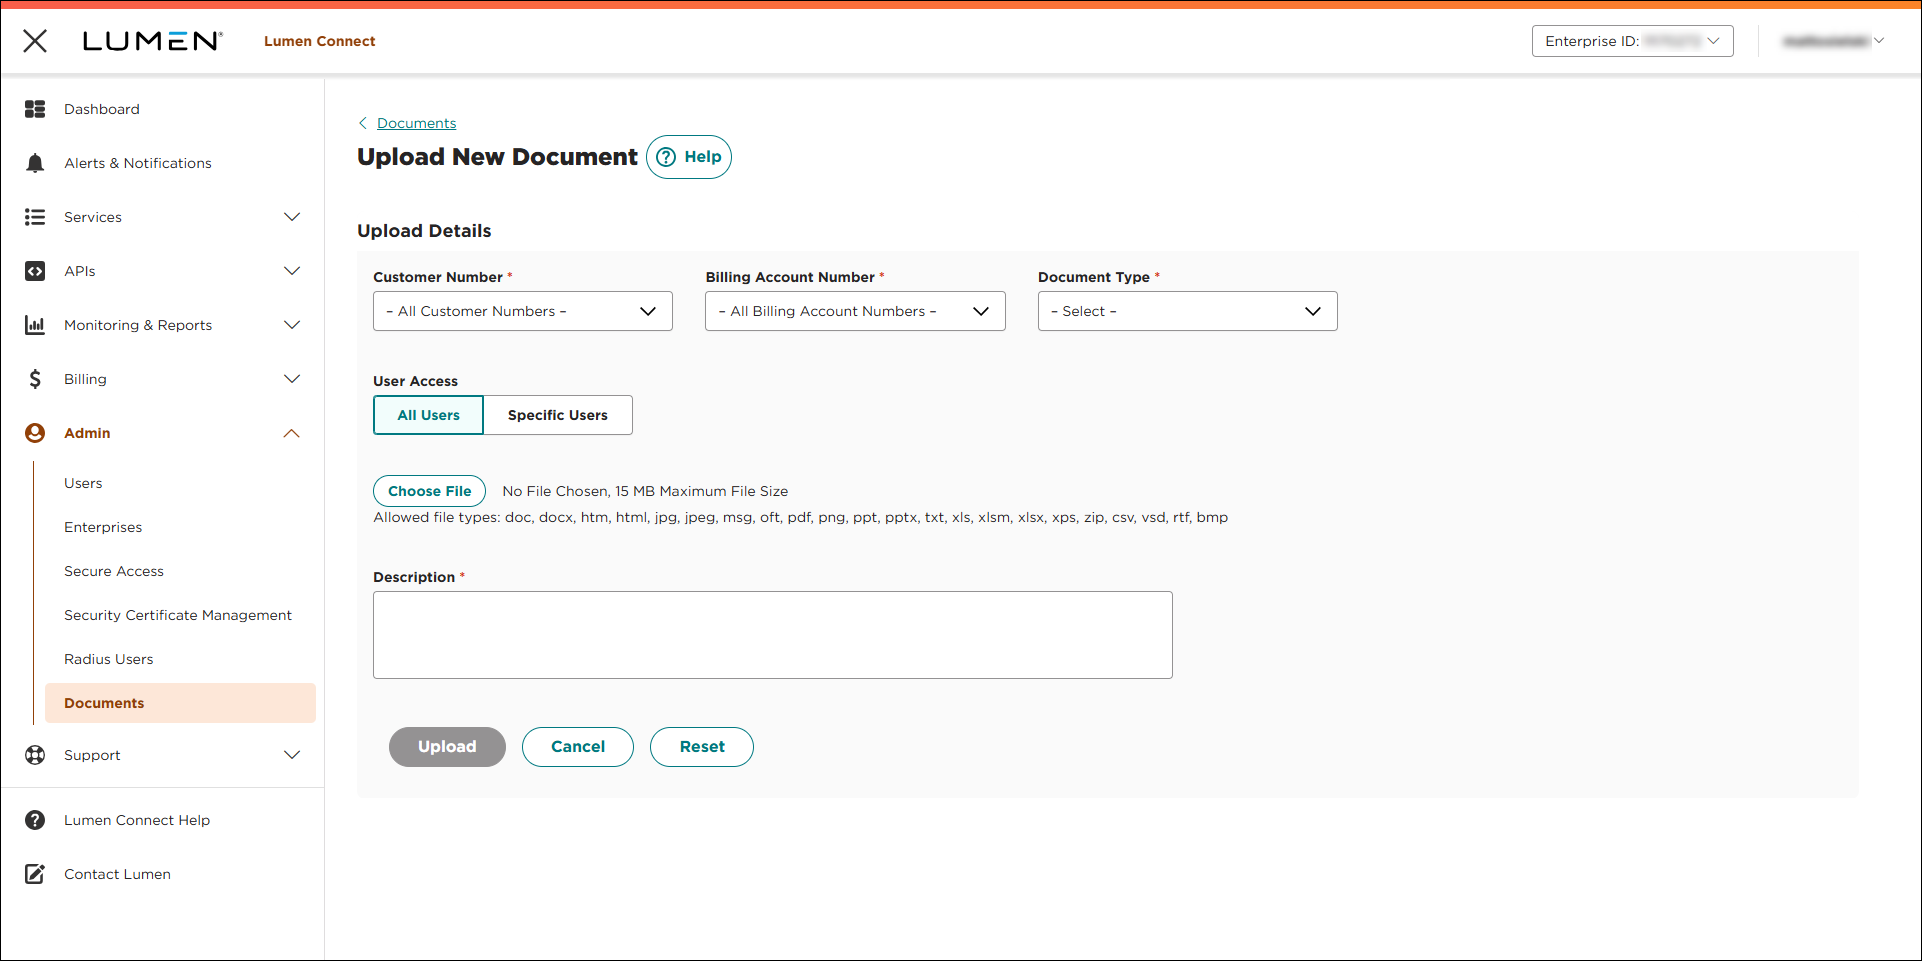Open Contact Lumen using the pencil icon
The width and height of the screenshot is (1922, 961).
[35, 873]
